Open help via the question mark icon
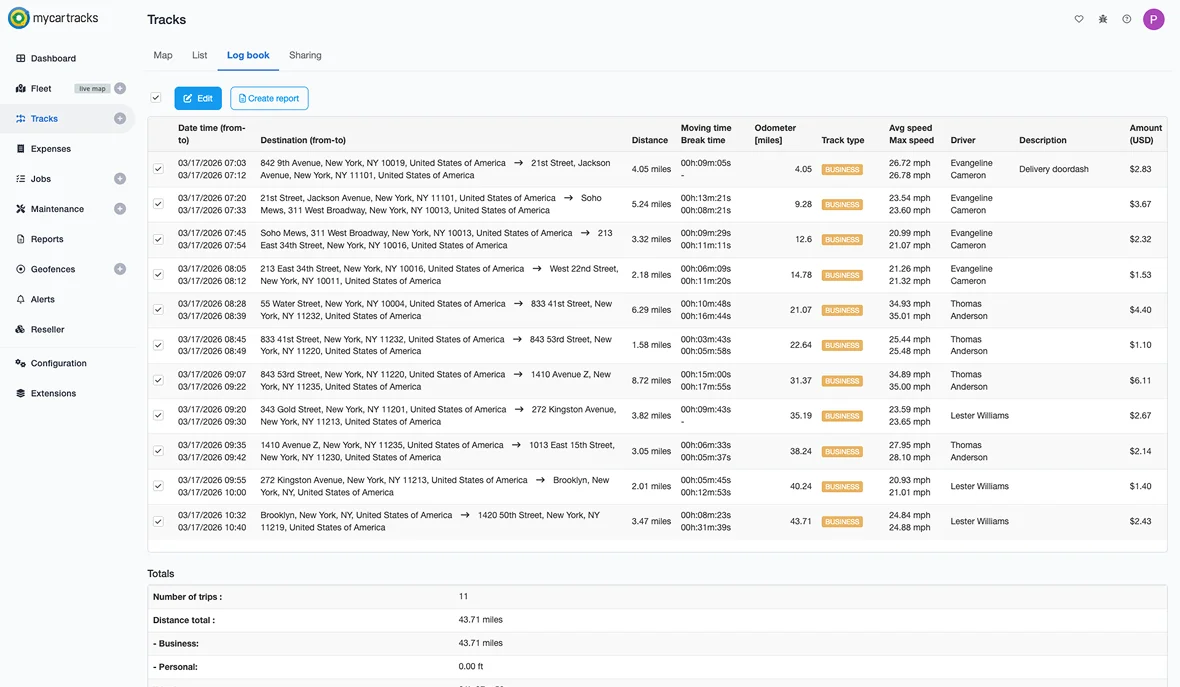Image resolution: width=1180 pixels, height=687 pixels. (x=1125, y=17)
